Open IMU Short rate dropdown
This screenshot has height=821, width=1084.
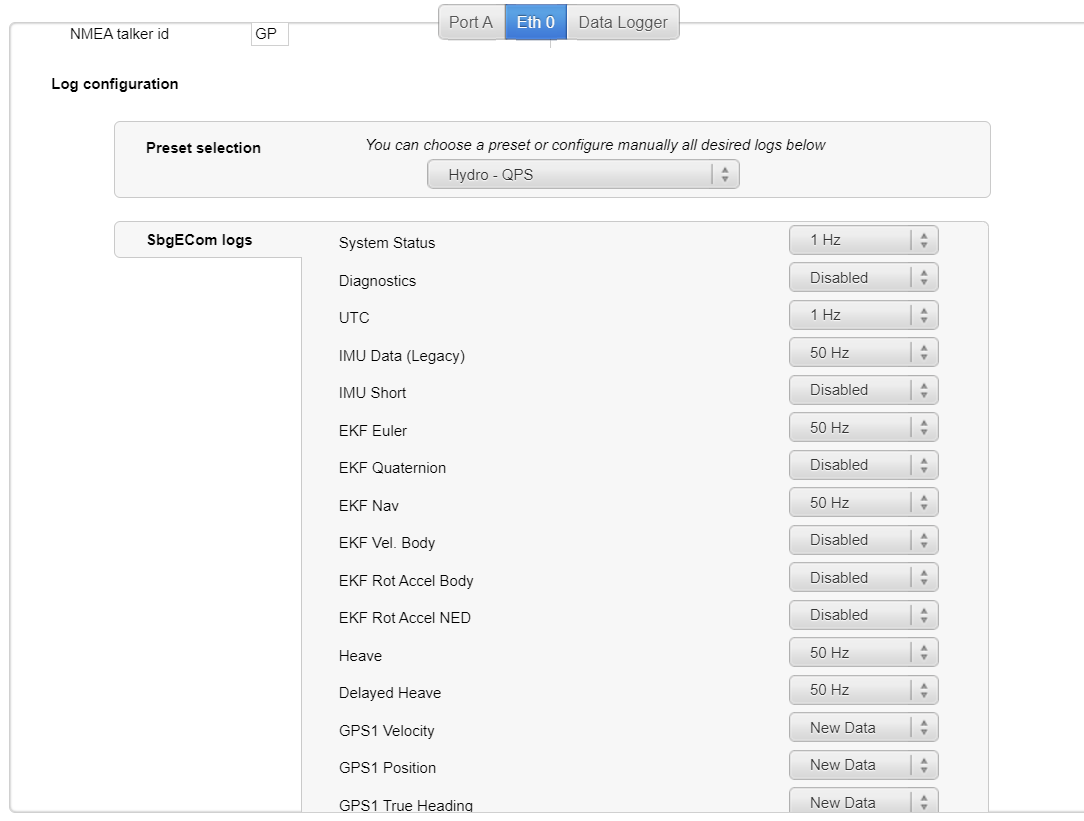click(863, 390)
